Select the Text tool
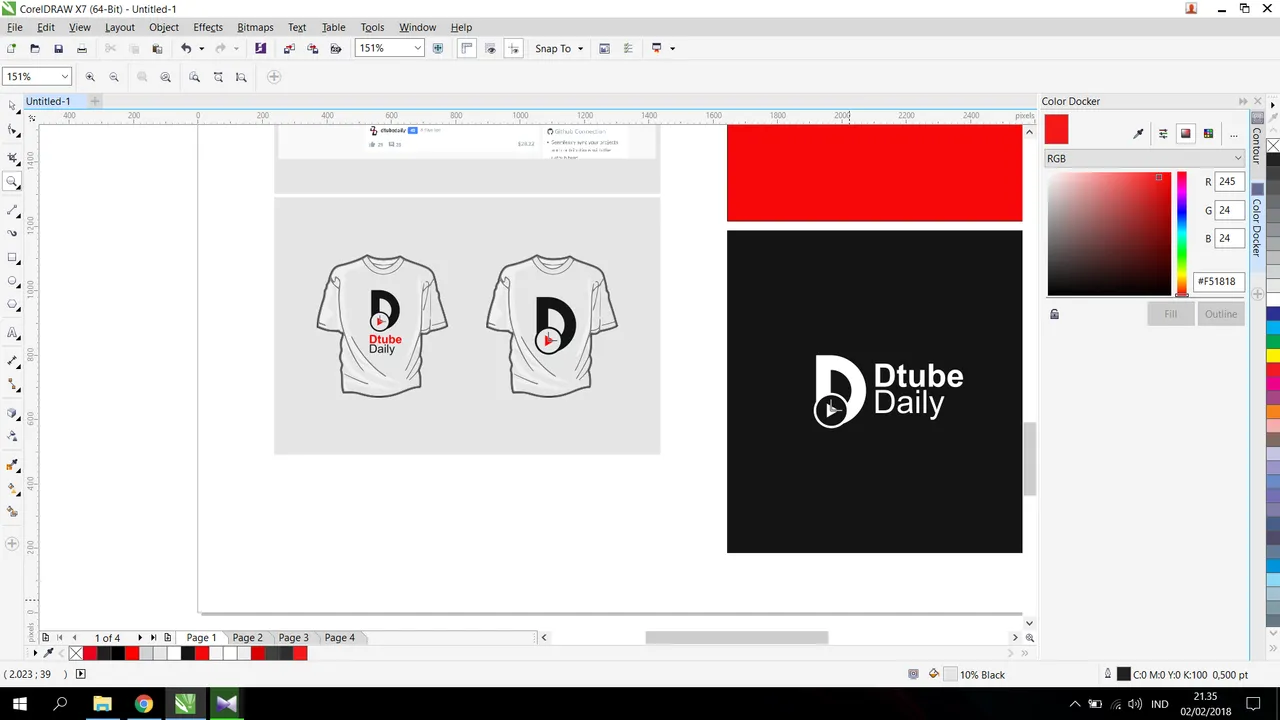Image resolution: width=1280 pixels, height=720 pixels. (x=12, y=333)
